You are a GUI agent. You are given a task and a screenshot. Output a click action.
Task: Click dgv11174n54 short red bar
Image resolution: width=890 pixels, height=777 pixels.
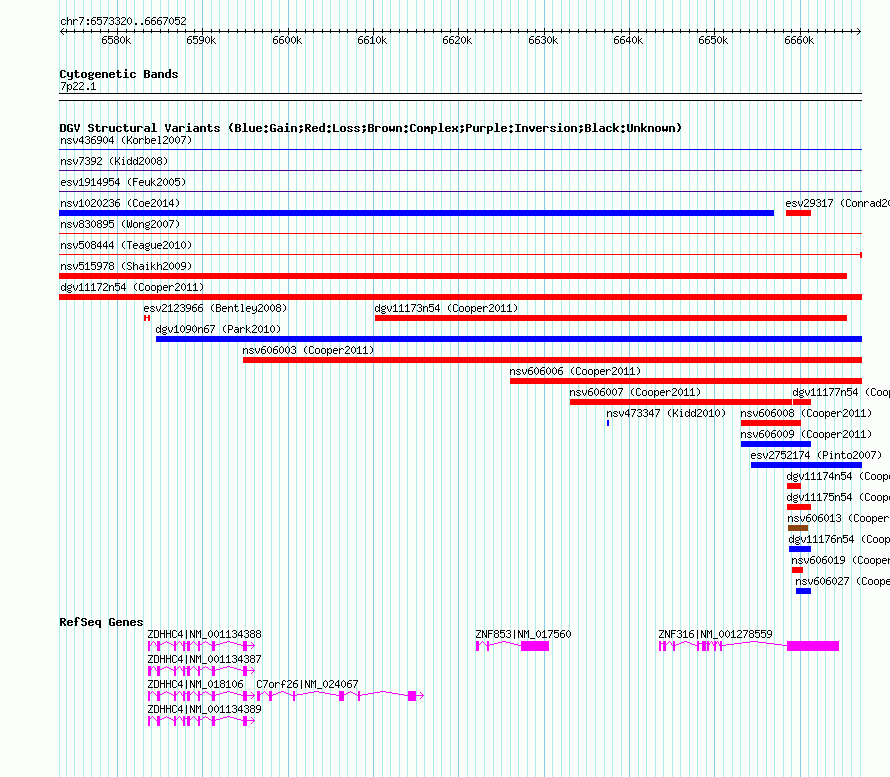click(794, 486)
